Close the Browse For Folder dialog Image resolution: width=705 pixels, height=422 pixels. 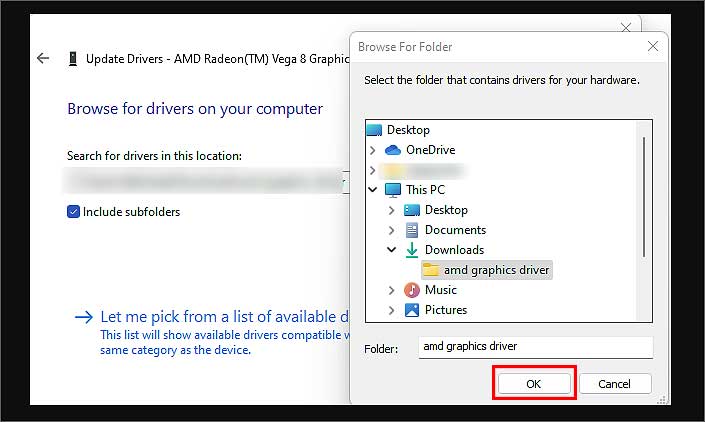(x=653, y=46)
